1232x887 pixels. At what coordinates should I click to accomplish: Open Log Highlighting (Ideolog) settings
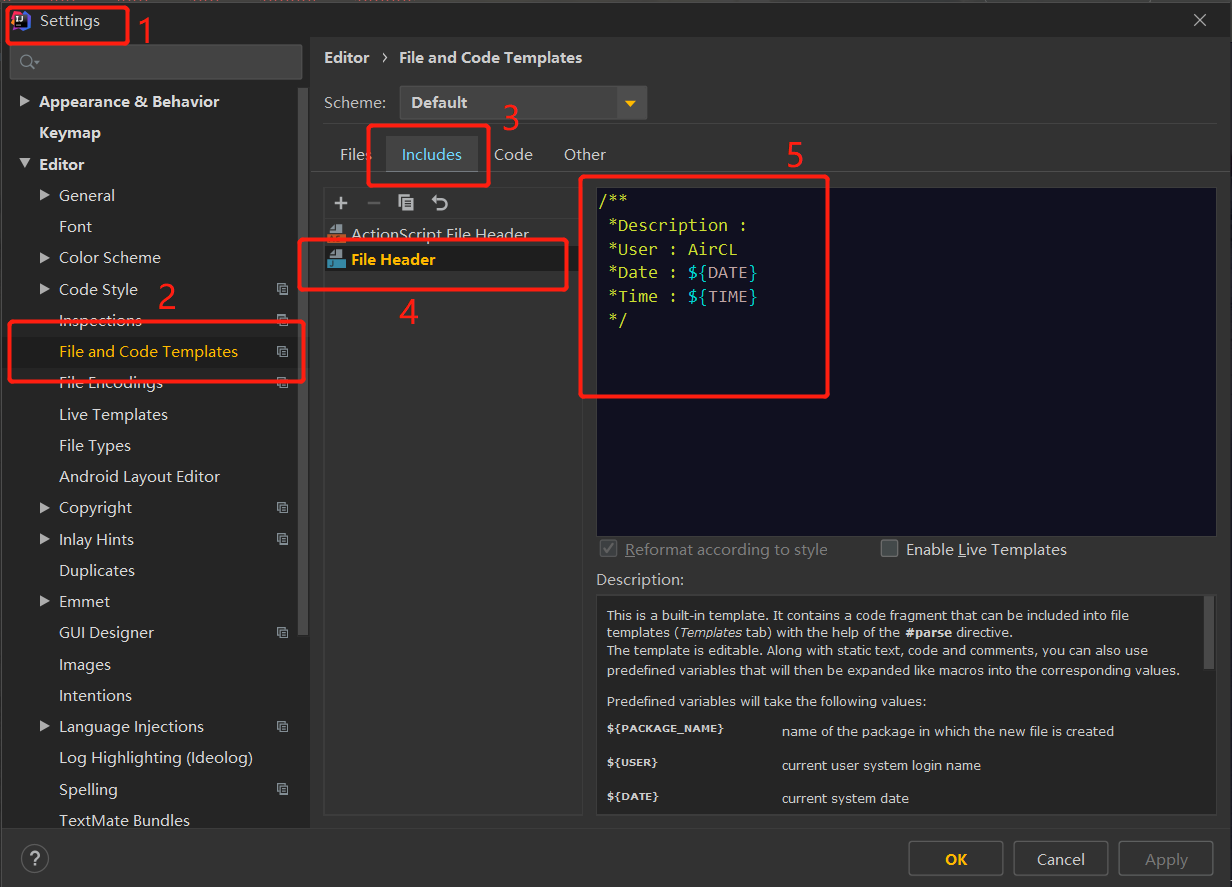(x=156, y=758)
